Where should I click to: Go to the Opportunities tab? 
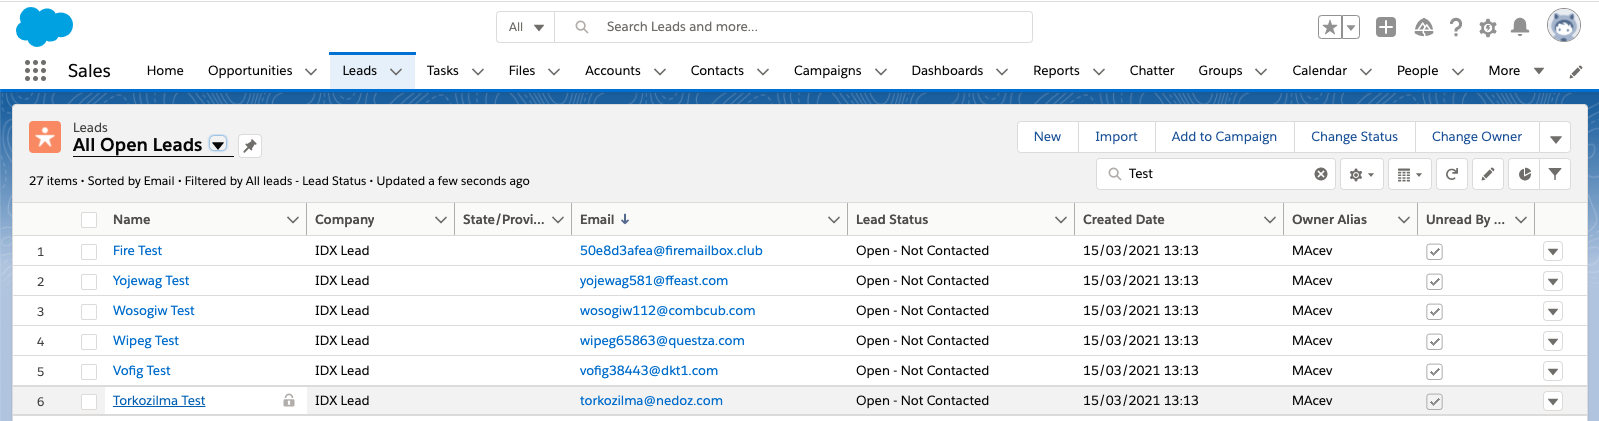pyautogui.click(x=250, y=71)
